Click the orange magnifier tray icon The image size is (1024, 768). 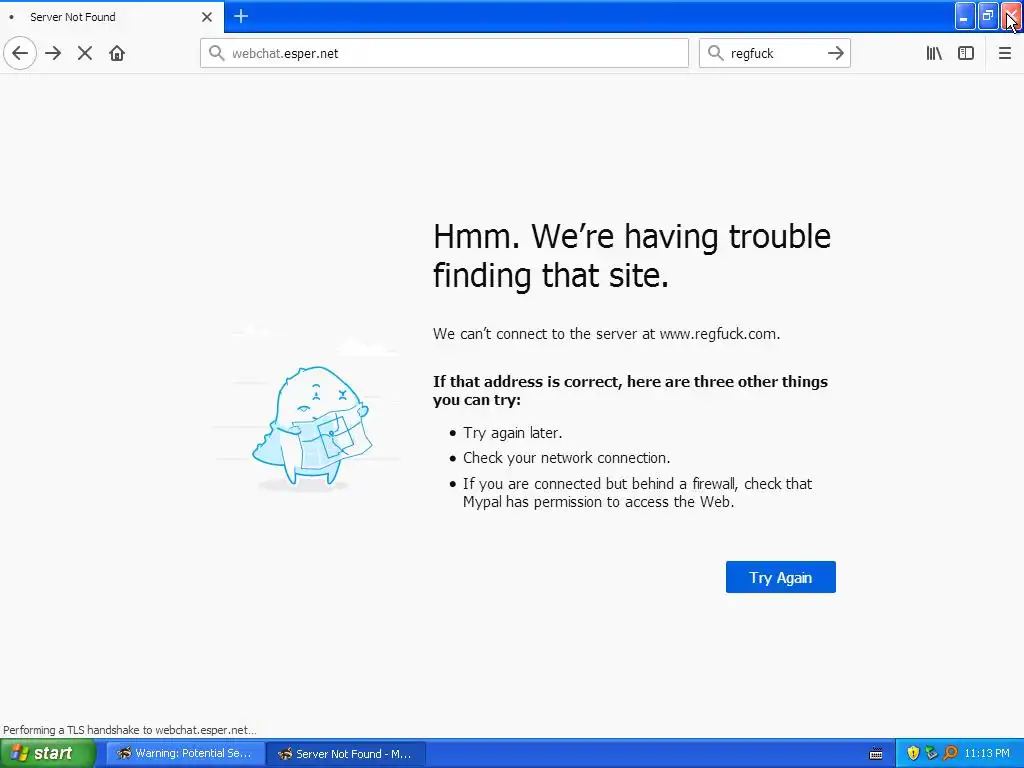click(x=950, y=754)
